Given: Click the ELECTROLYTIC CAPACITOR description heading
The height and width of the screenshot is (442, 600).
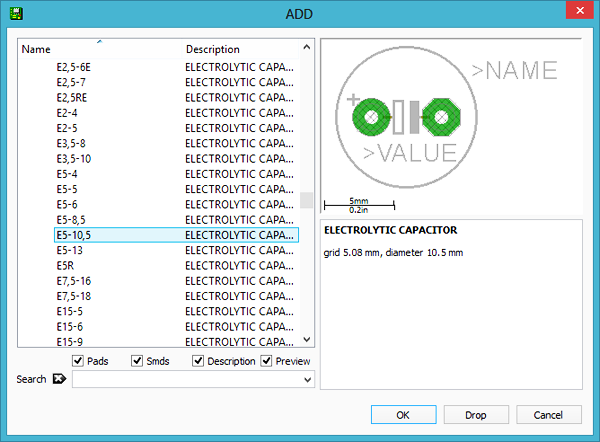Looking at the screenshot, I should (x=390, y=230).
